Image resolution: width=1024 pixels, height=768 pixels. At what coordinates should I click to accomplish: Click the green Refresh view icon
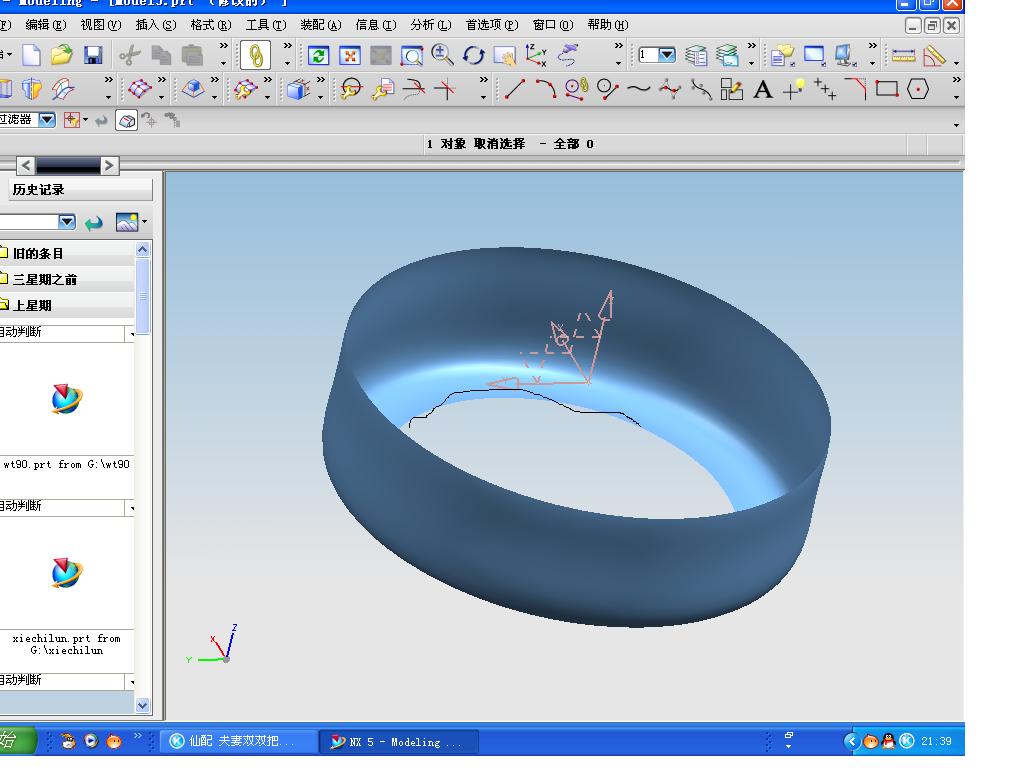pyautogui.click(x=319, y=56)
